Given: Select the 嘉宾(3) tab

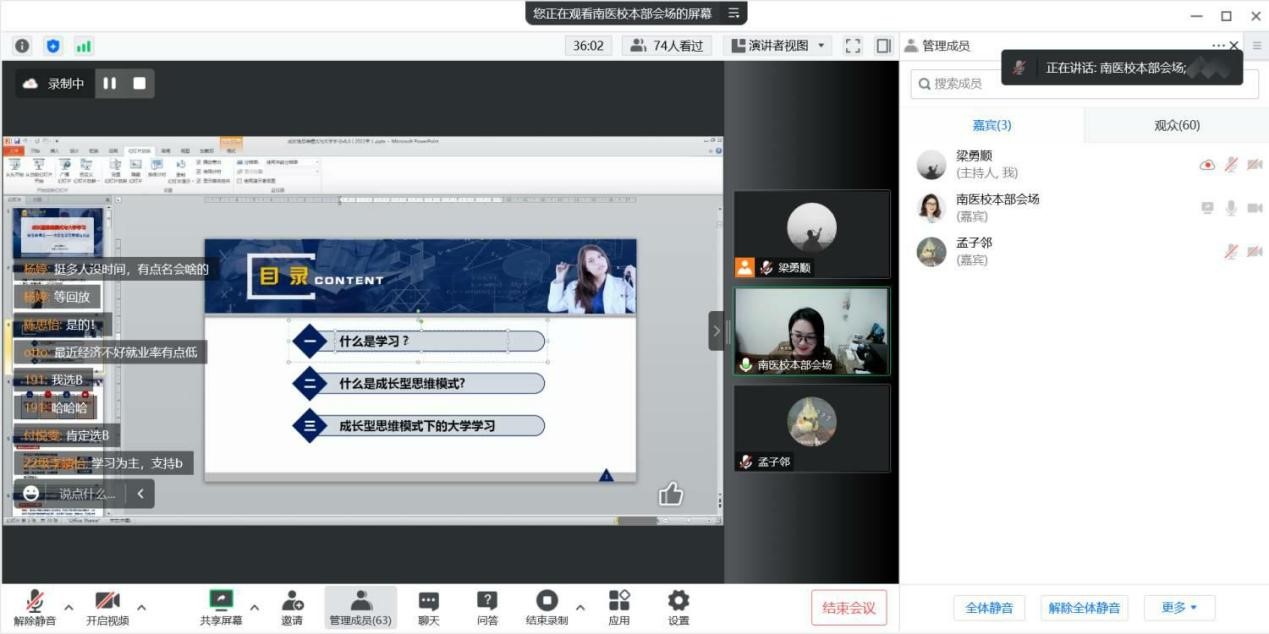Looking at the screenshot, I should click(992, 125).
